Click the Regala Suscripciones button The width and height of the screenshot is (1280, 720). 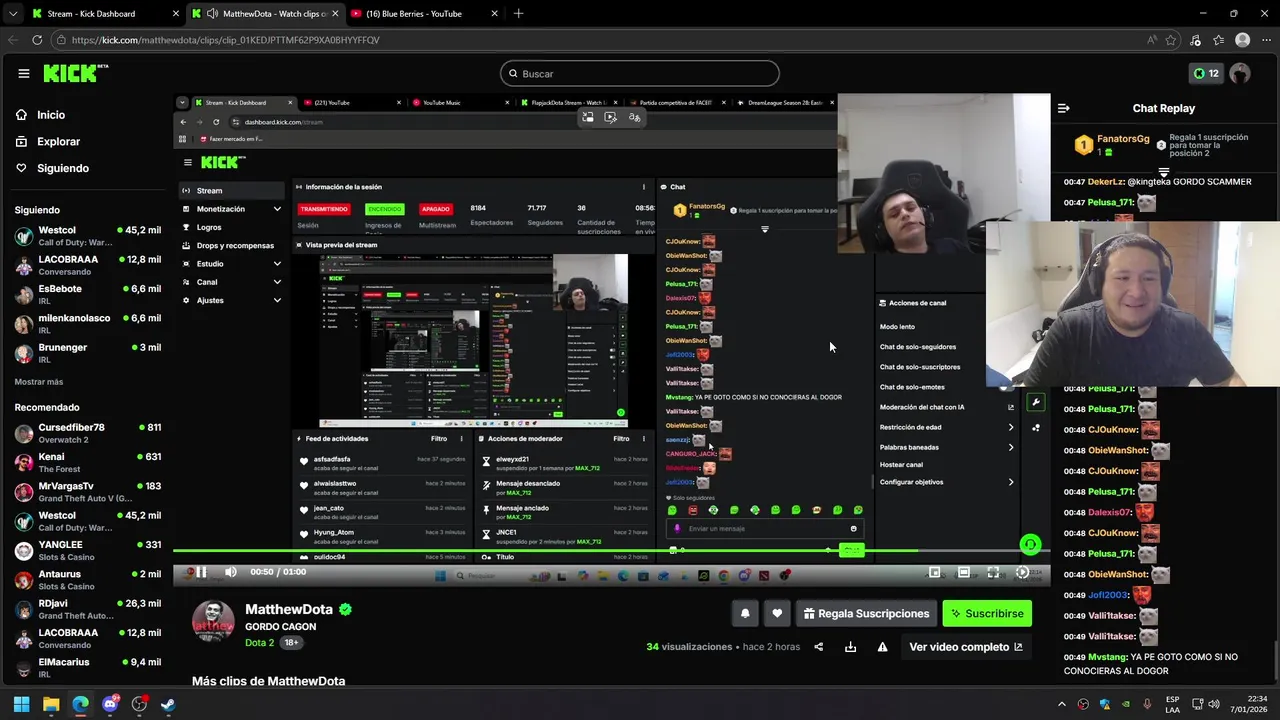pos(866,614)
